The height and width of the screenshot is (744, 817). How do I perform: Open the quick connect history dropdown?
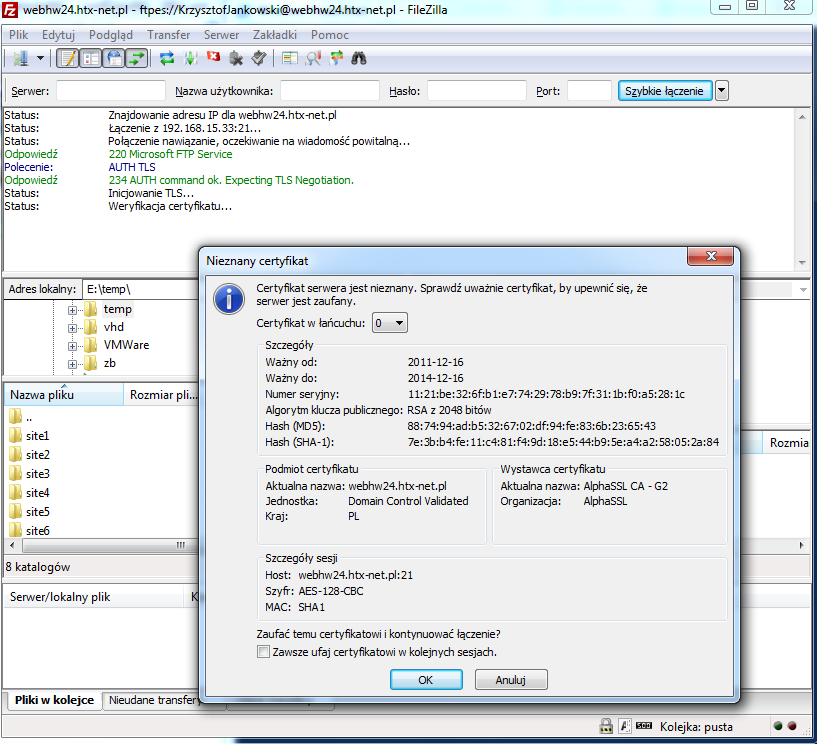pos(721,91)
